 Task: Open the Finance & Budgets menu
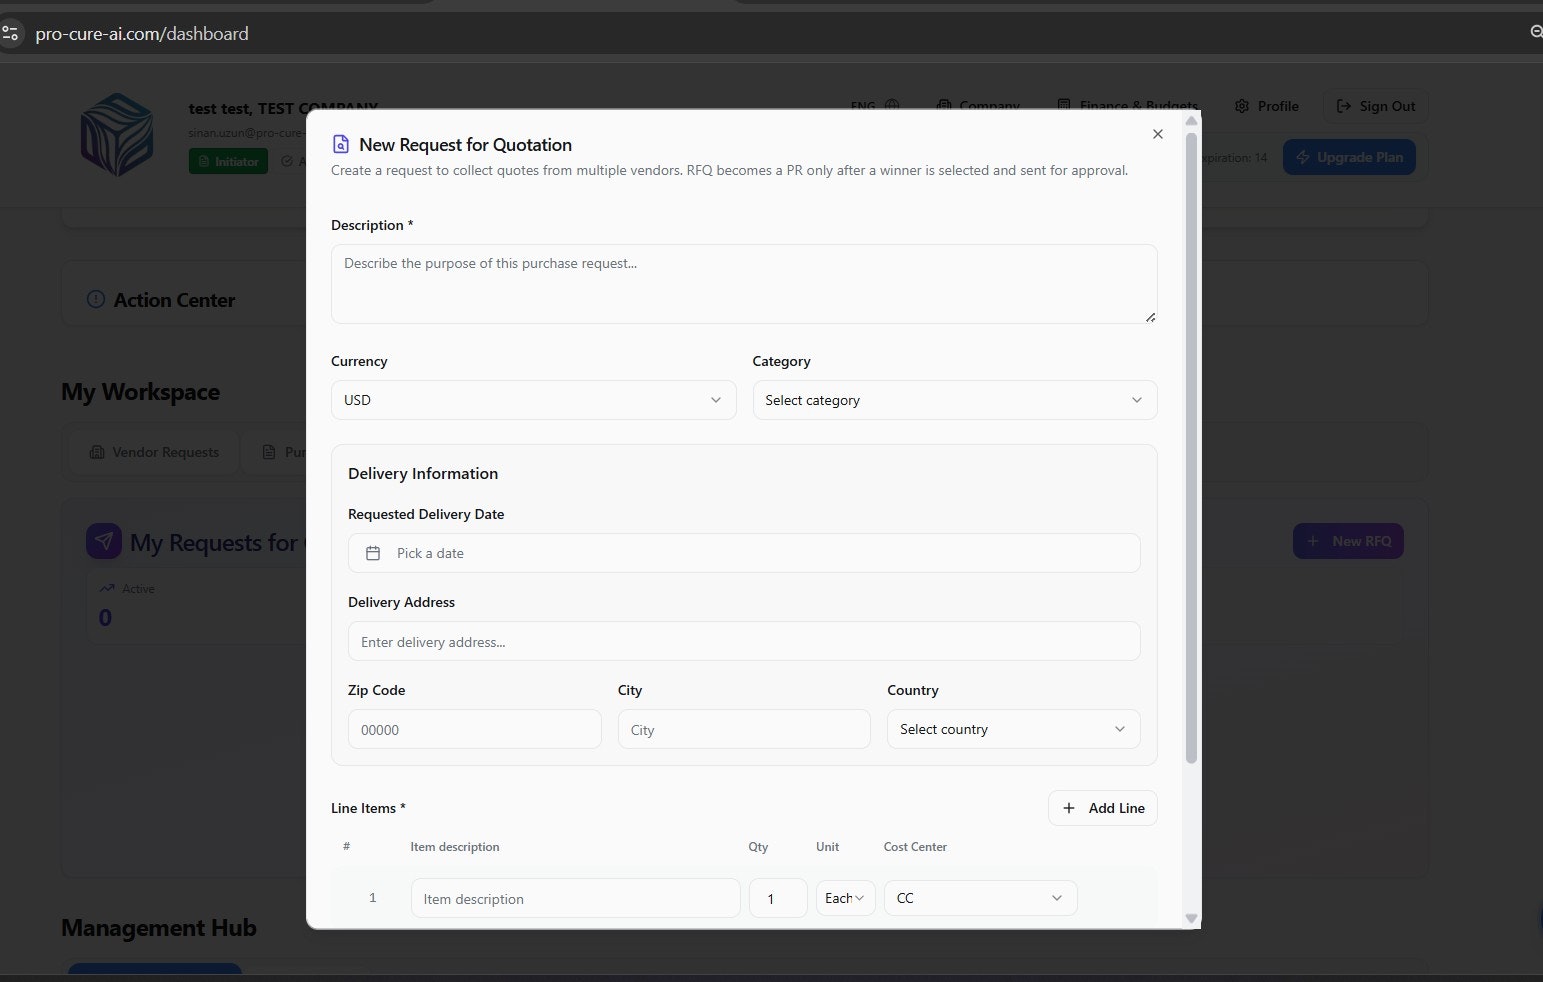point(1128,105)
